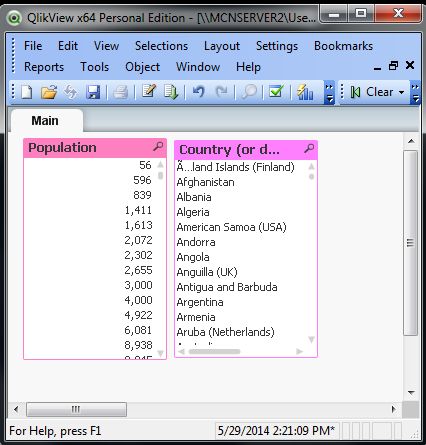This screenshot has height=445, width=426.
Task: Click sheet horizontal scrollbar left arrow
Action: 16,409
